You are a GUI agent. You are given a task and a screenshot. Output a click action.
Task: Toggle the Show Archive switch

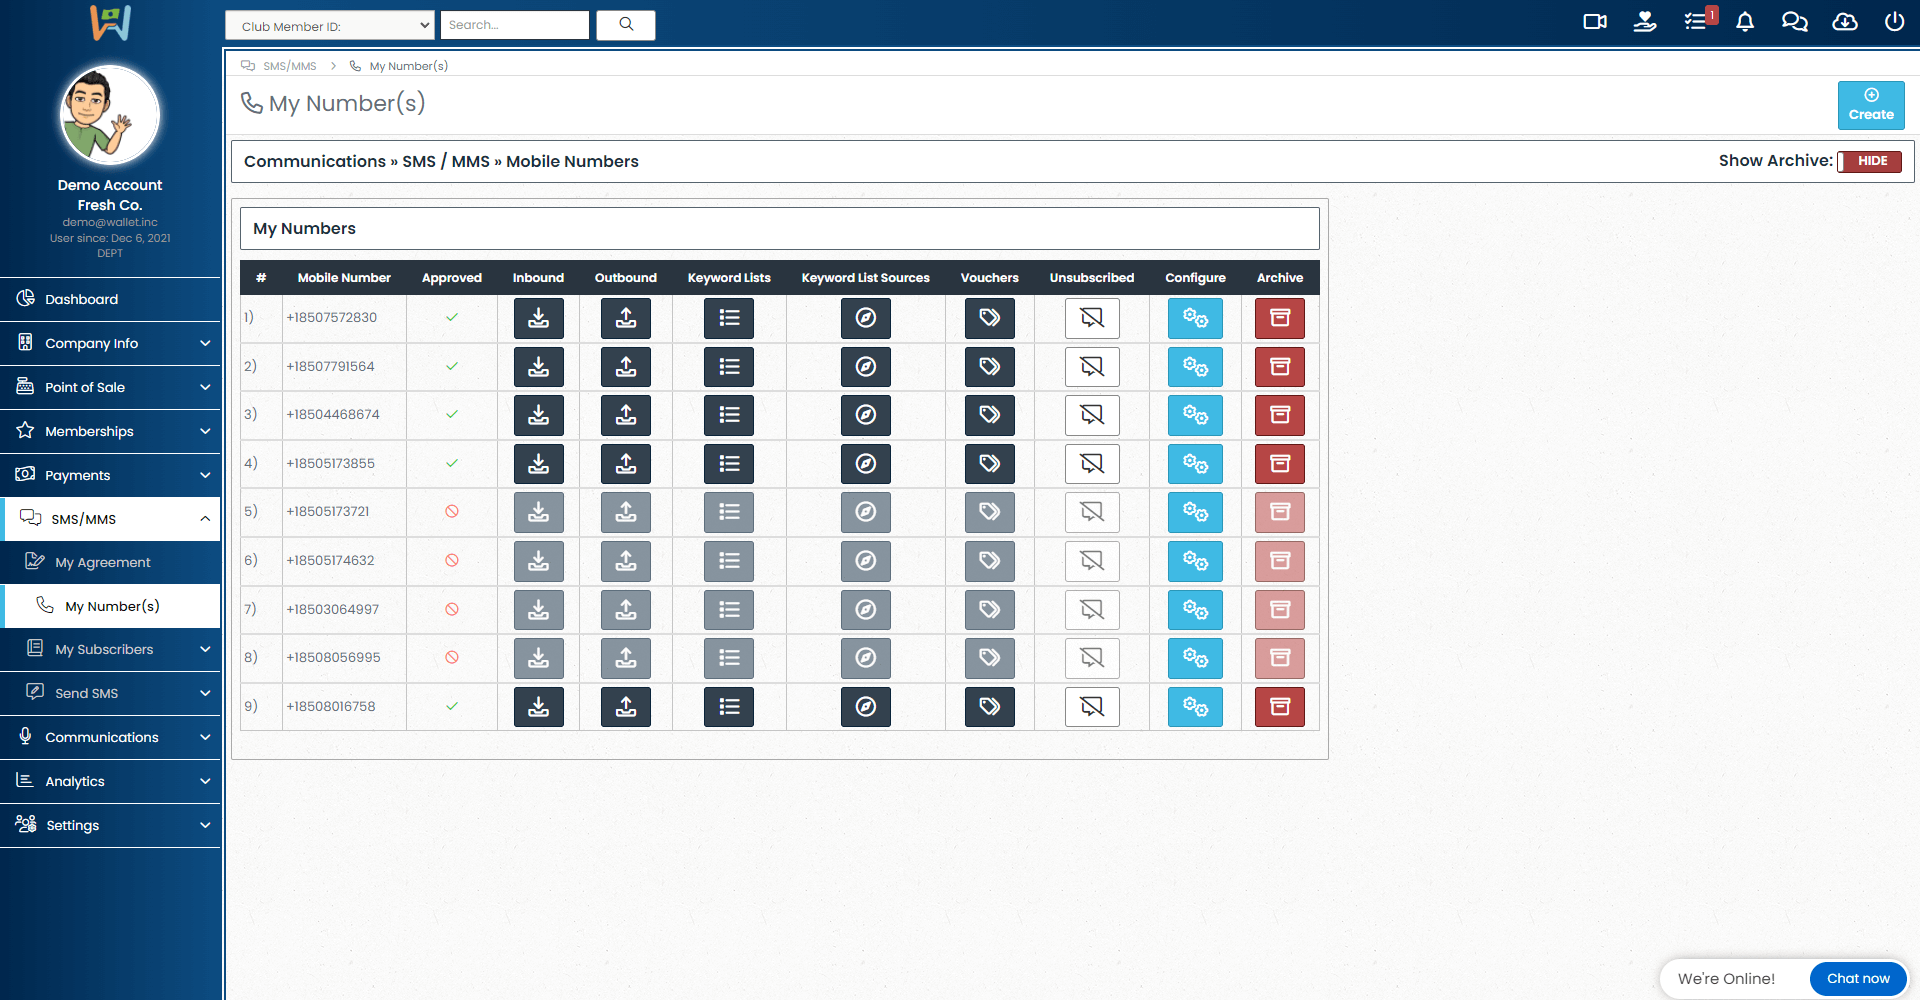[1868, 161]
